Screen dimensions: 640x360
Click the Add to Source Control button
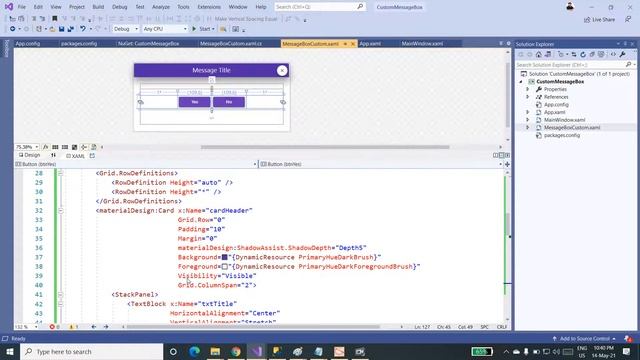point(584,338)
